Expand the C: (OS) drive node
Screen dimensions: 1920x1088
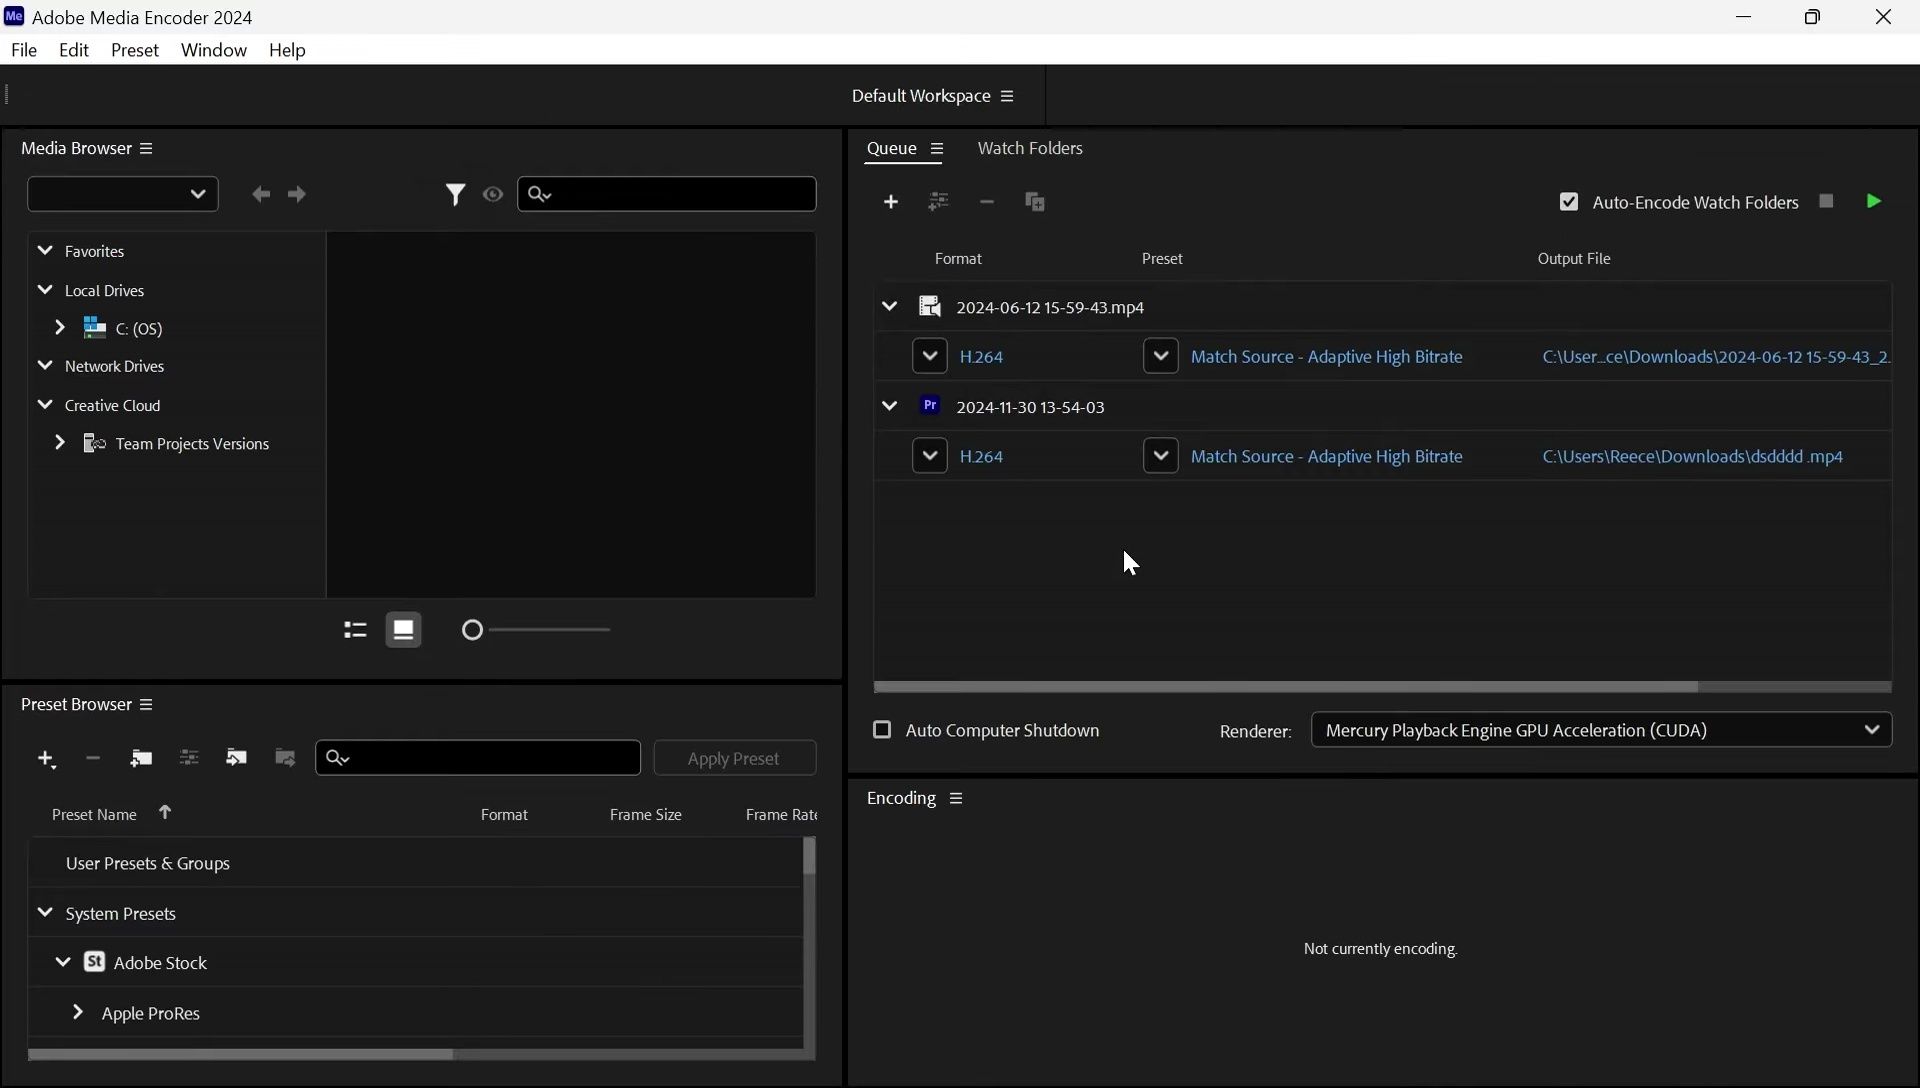pyautogui.click(x=59, y=328)
